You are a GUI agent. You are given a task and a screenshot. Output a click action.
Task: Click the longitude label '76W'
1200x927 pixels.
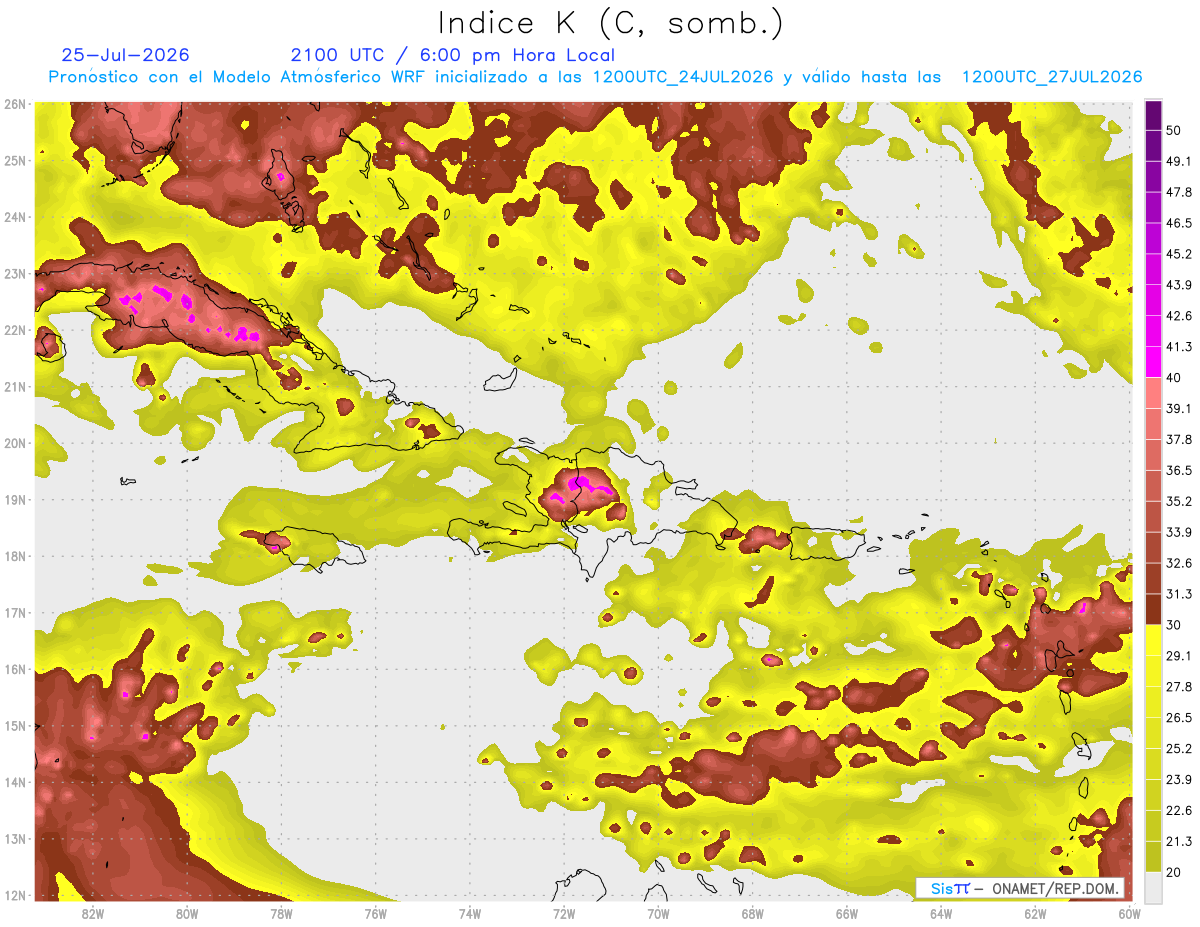pyautogui.click(x=375, y=913)
